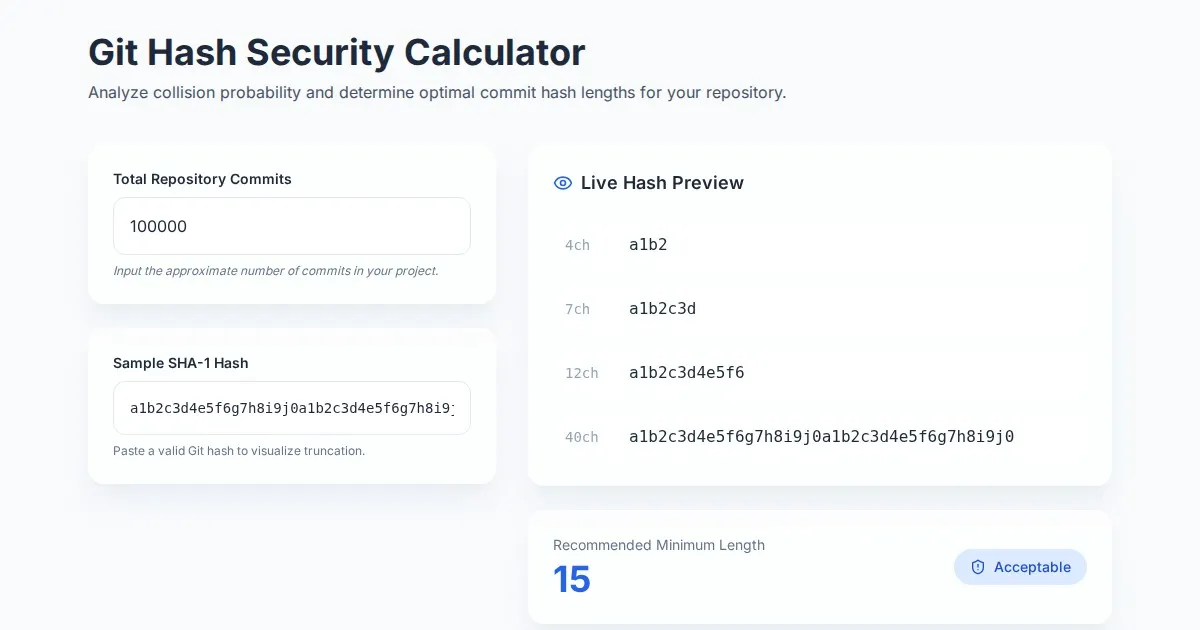
Task: Click the recommended minimum length value 15
Action: (572, 580)
